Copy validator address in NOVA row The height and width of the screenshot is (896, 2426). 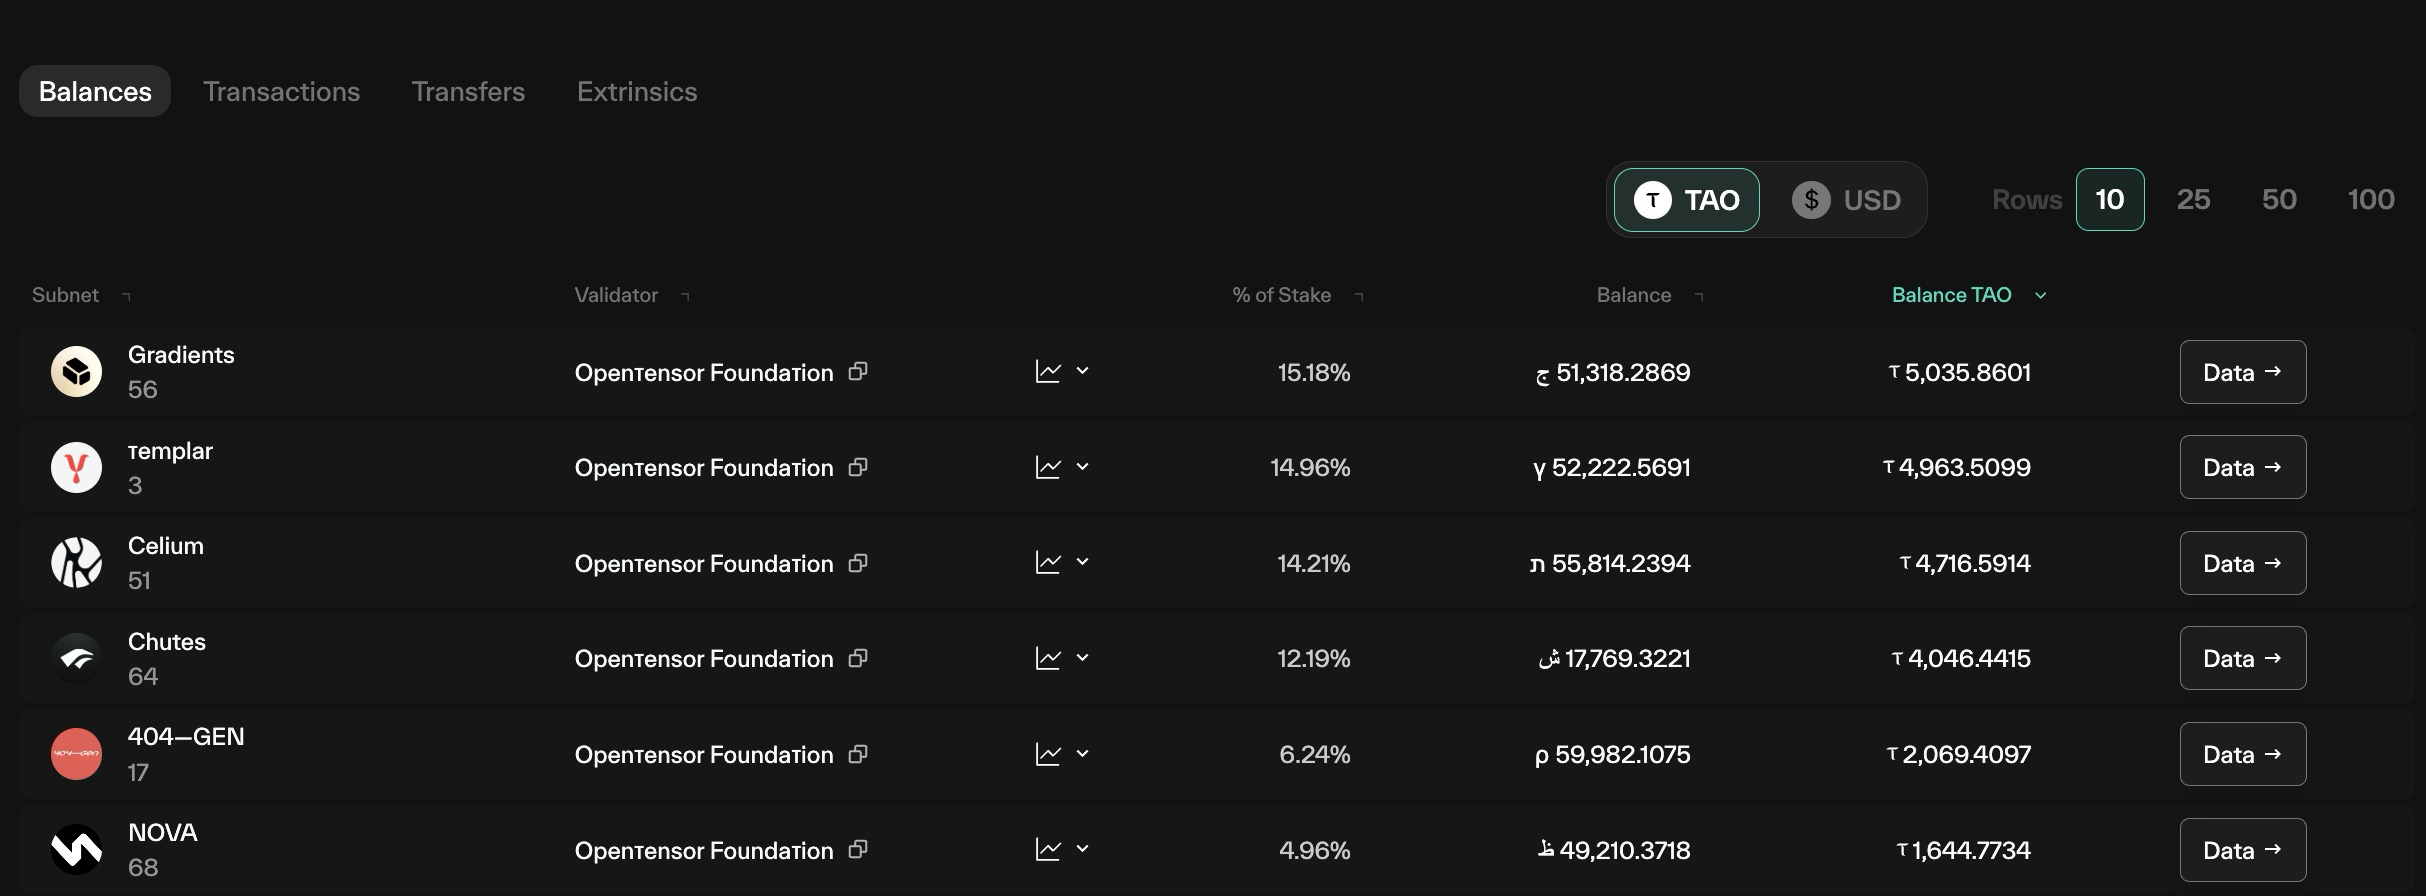[x=858, y=849]
